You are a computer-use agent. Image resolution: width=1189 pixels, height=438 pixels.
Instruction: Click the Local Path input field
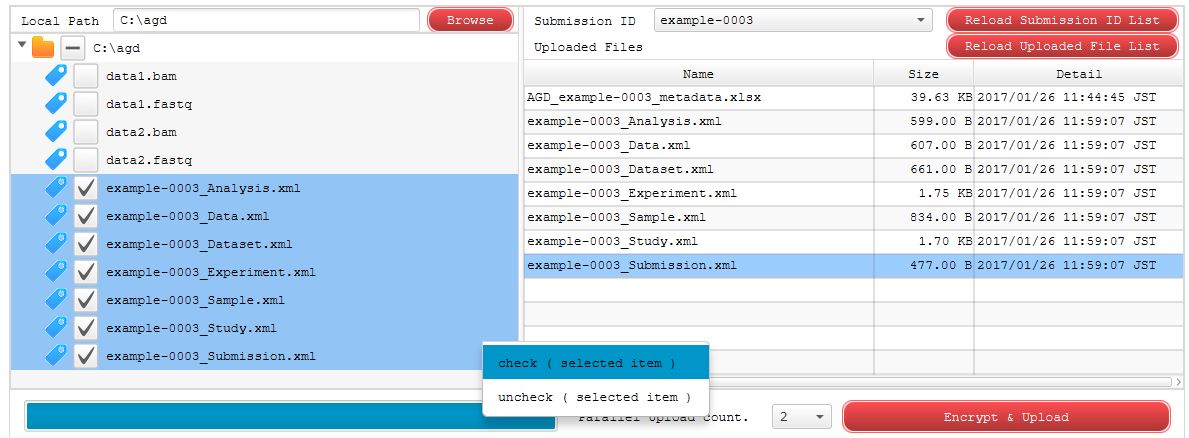coord(265,20)
